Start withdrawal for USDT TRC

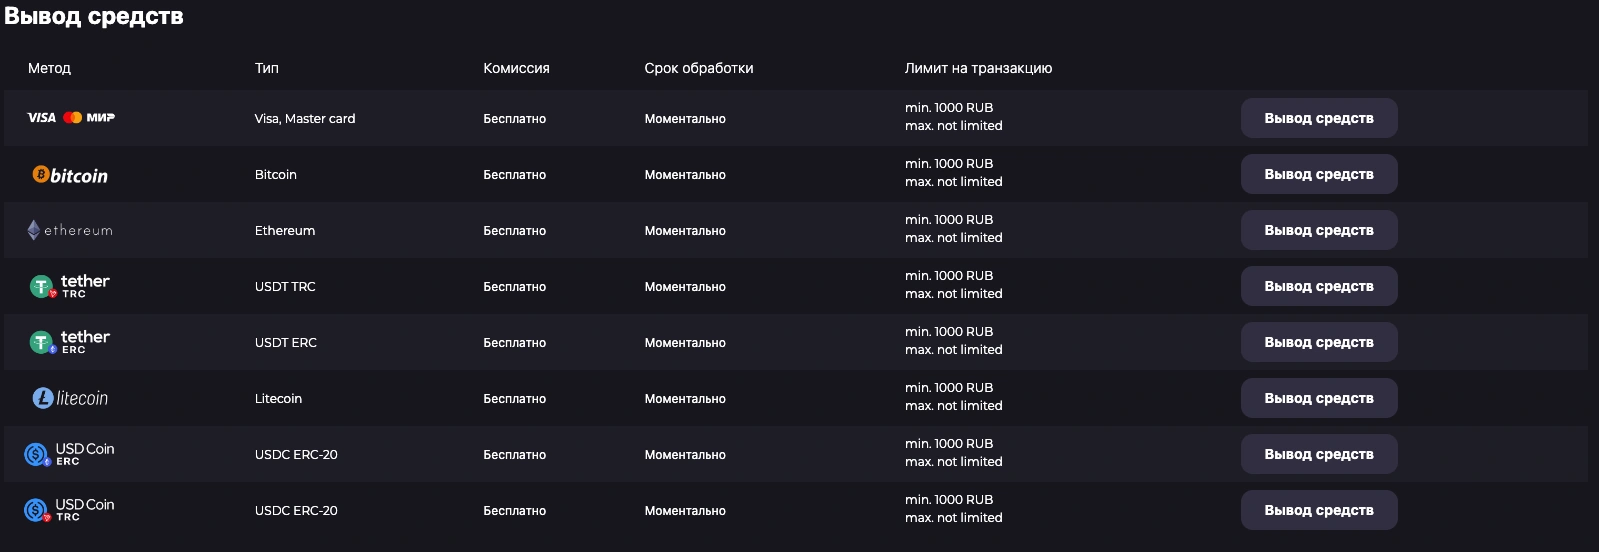tap(1318, 286)
